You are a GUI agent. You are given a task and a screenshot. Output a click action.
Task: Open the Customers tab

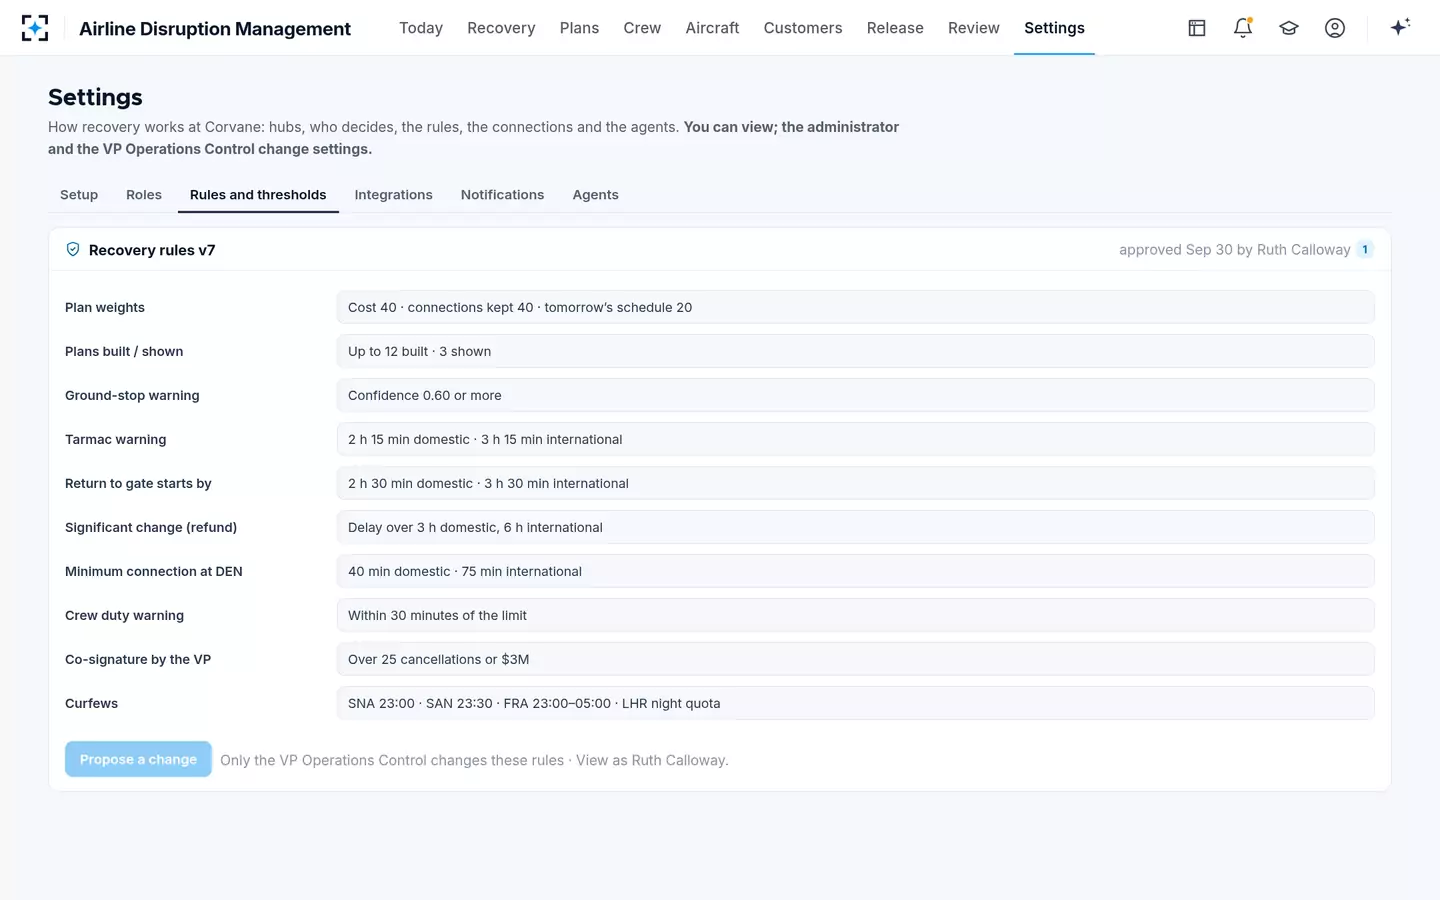pos(803,28)
